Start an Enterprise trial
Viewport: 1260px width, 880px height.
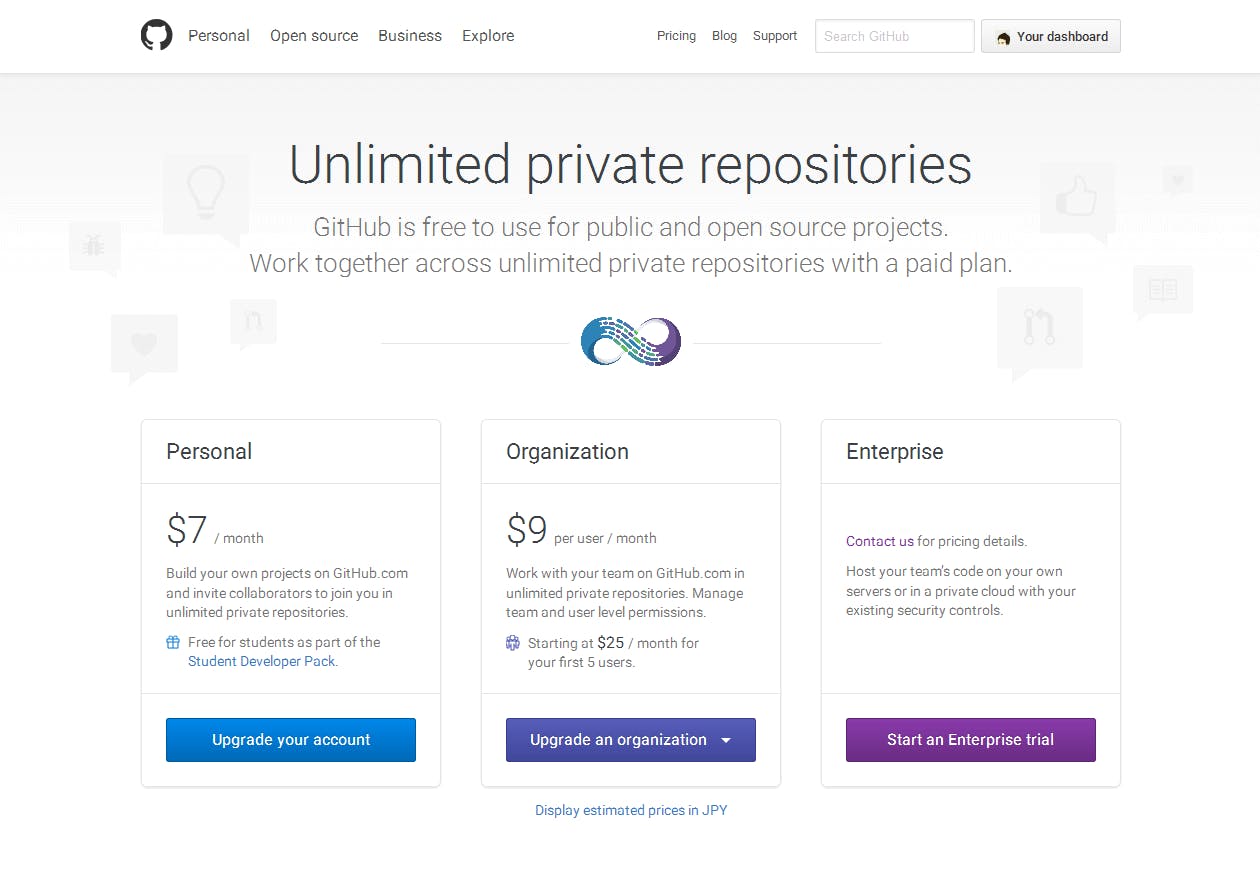pyautogui.click(x=970, y=740)
